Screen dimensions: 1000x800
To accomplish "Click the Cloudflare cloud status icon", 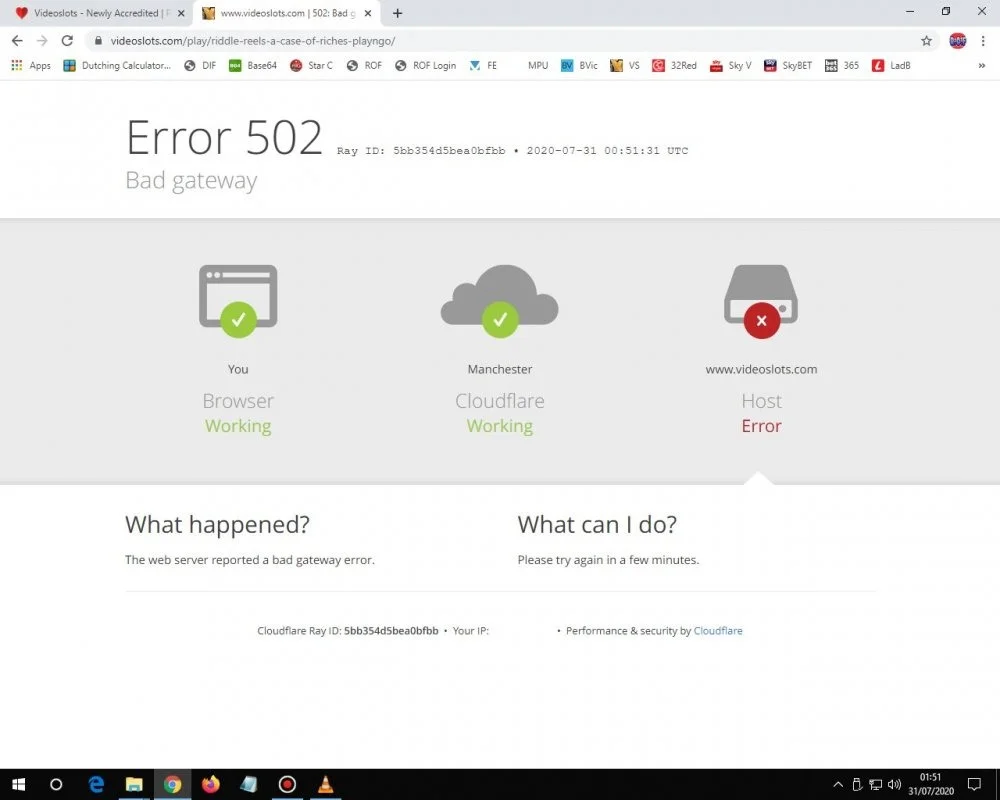I will [499, 300].
